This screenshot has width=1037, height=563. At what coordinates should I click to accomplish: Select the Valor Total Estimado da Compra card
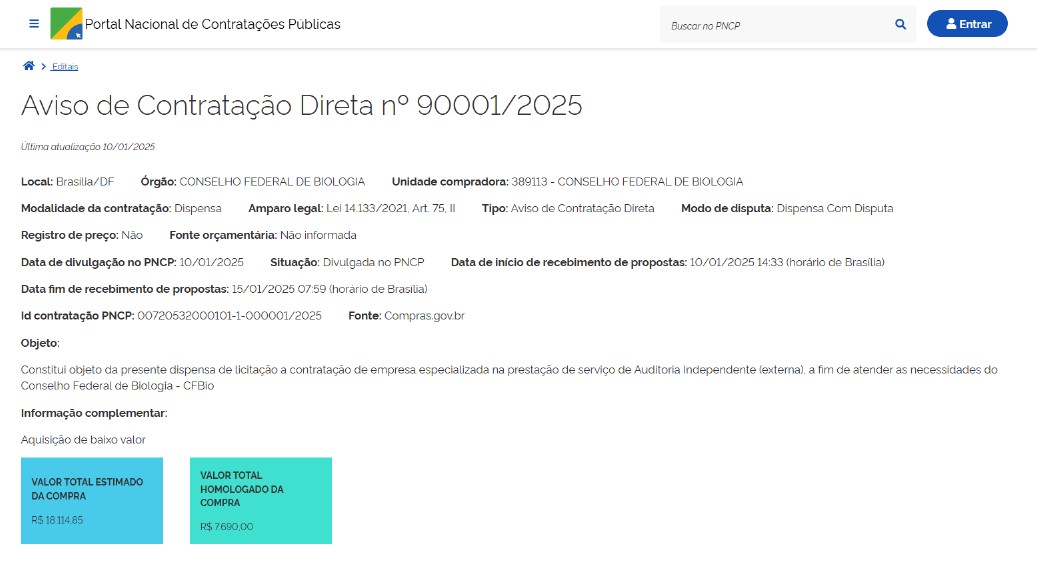(92, 501)
